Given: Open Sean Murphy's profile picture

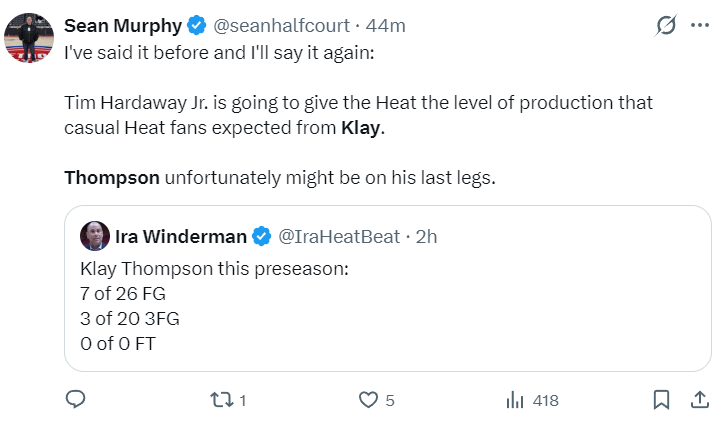Looking at the screenshot, I should [29, 38].
